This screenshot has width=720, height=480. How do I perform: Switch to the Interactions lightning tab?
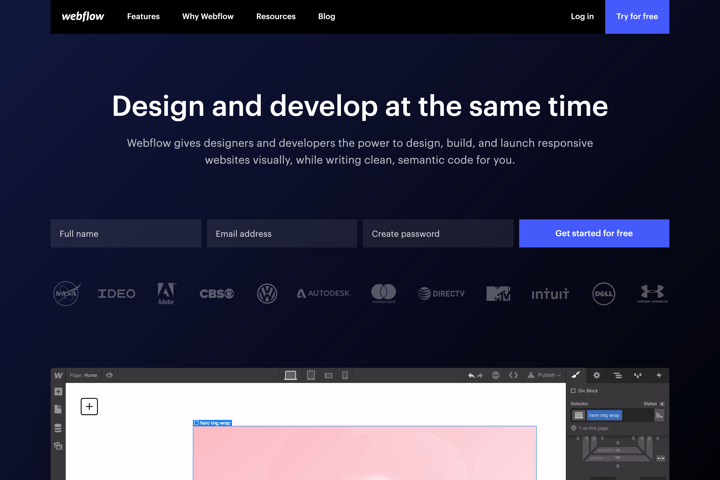pos(659,375)
